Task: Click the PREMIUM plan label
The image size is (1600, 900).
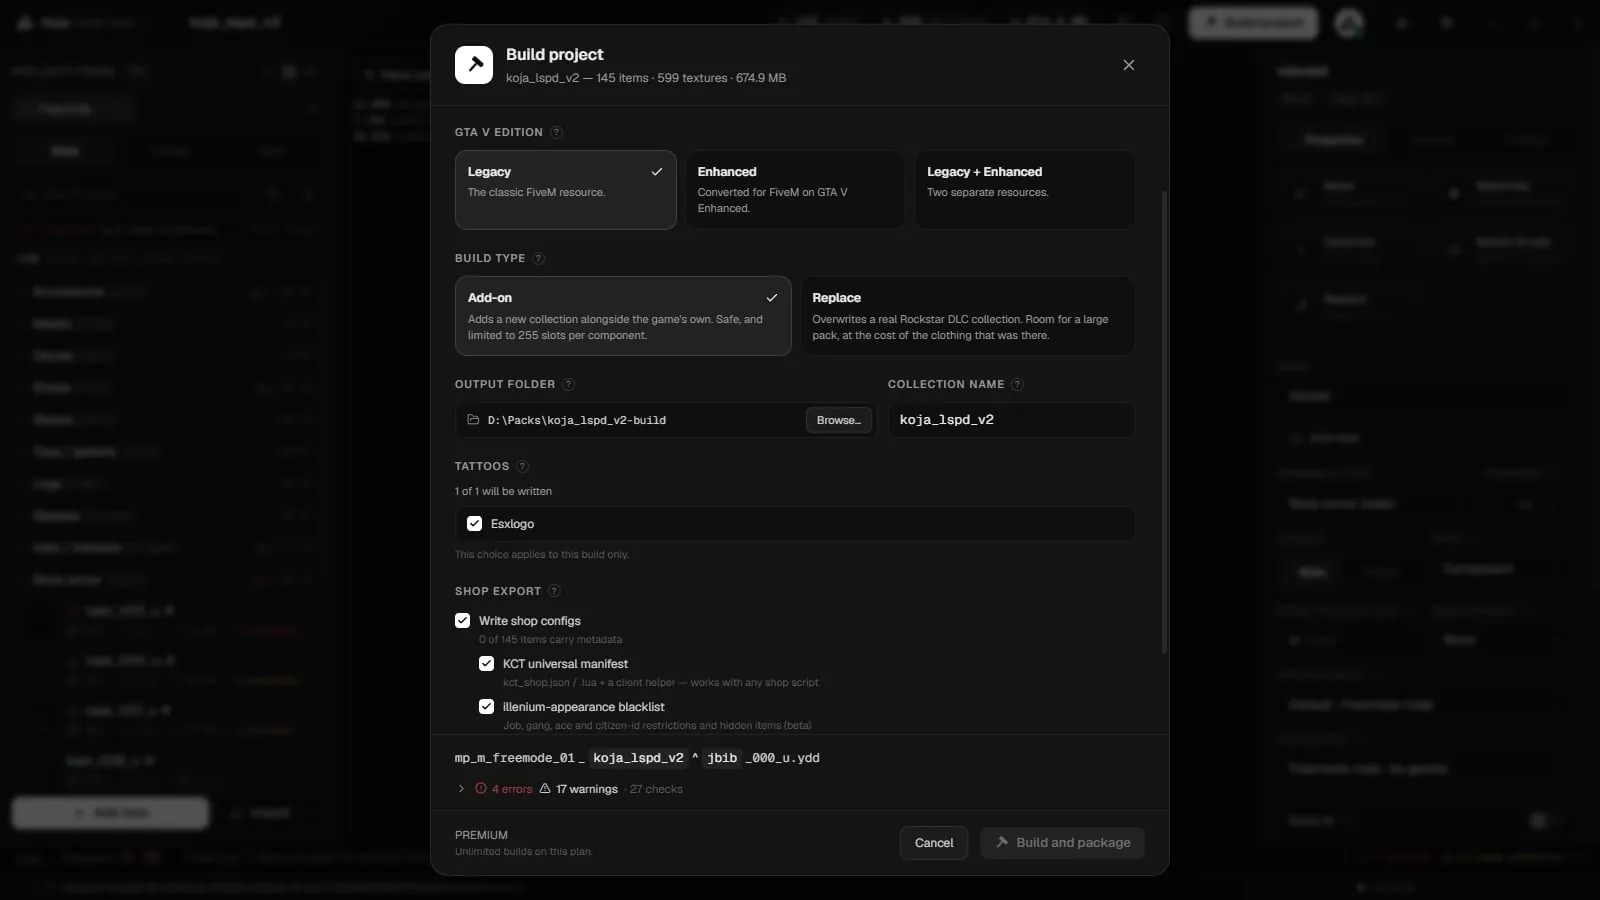Action: [x=481, y=835]
